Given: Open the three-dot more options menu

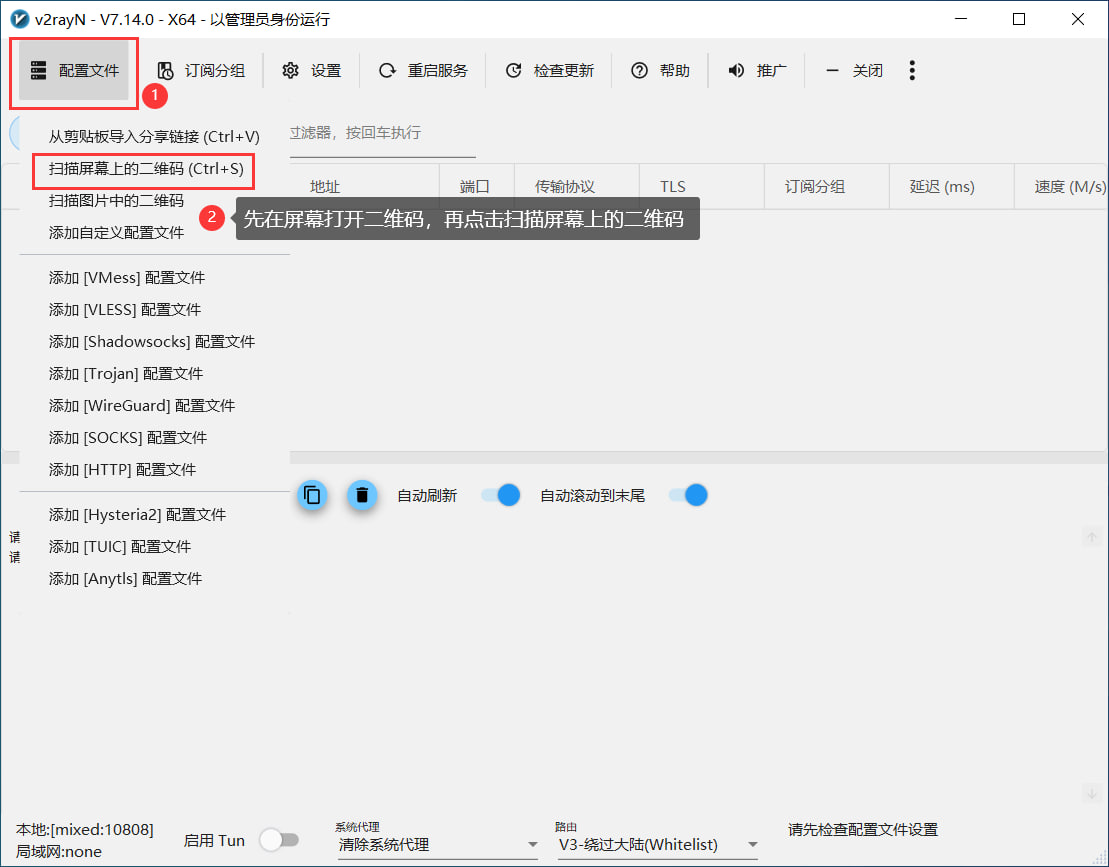Looking at the screenshot, I should click(911, 70).
